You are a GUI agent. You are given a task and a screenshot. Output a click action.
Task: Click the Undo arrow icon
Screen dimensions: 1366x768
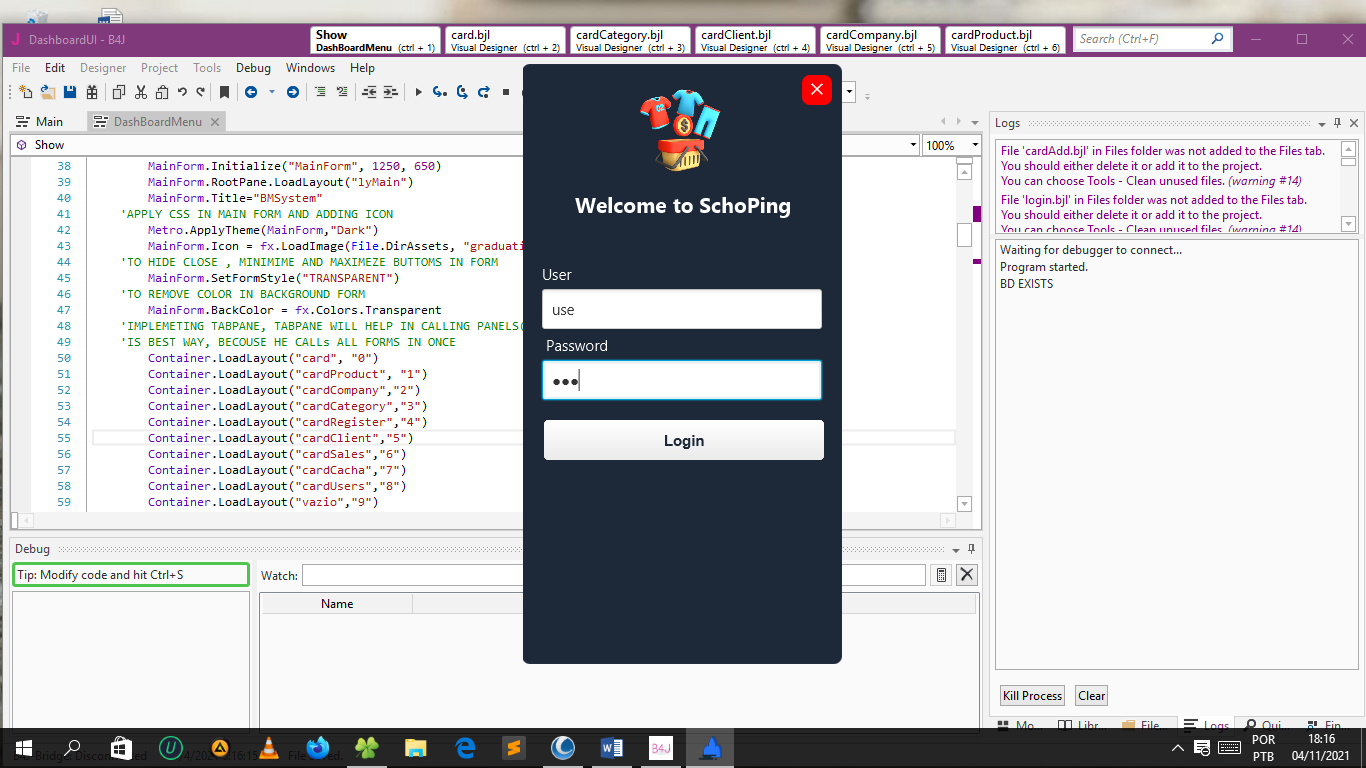pos(182,92)
